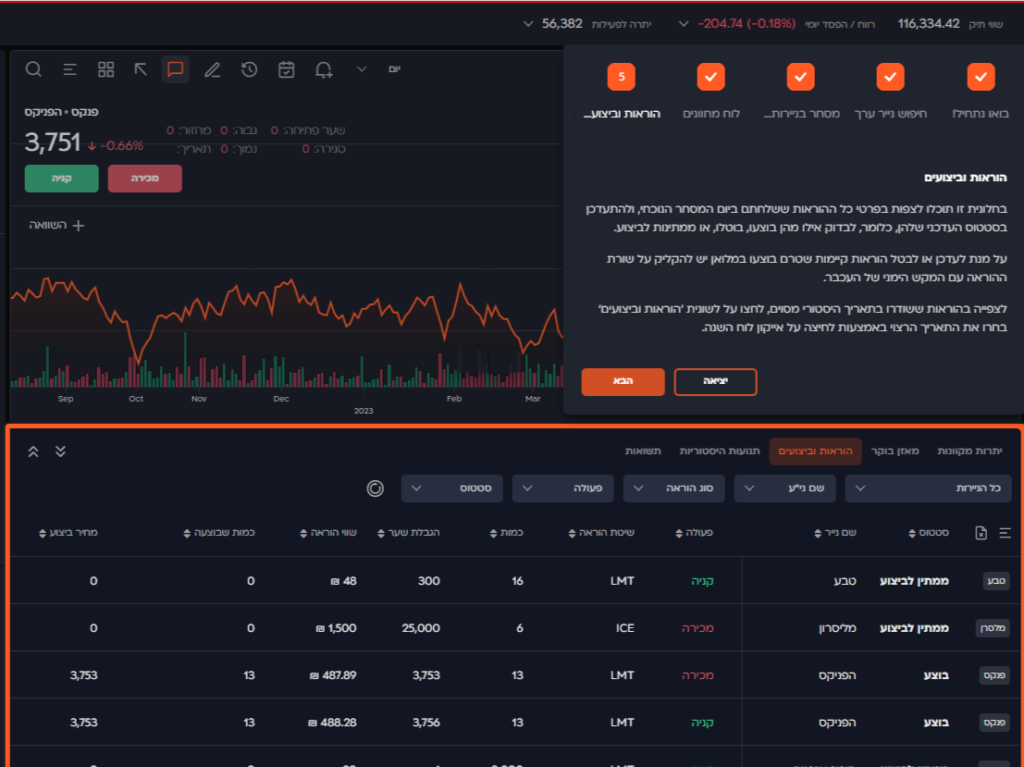Open the calendar events icon
The width and height of the screenshot is (1024, 767).
pyautogui.click(x=286, y=69)
